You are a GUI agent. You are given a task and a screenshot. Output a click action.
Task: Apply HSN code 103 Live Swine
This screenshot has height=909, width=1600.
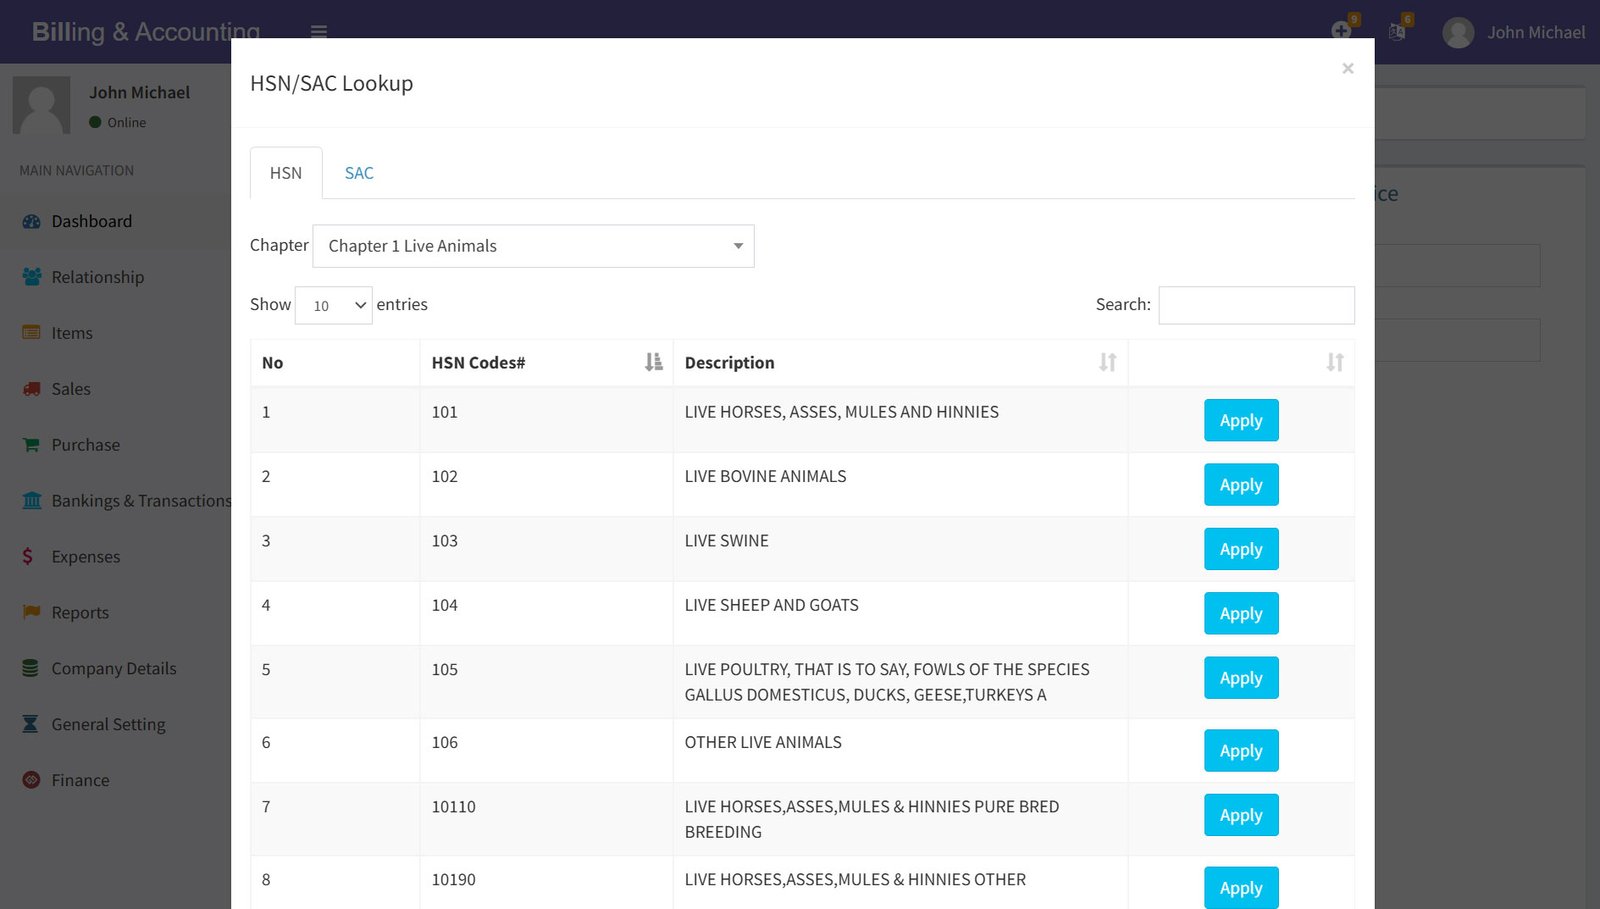click(1241, 549)
